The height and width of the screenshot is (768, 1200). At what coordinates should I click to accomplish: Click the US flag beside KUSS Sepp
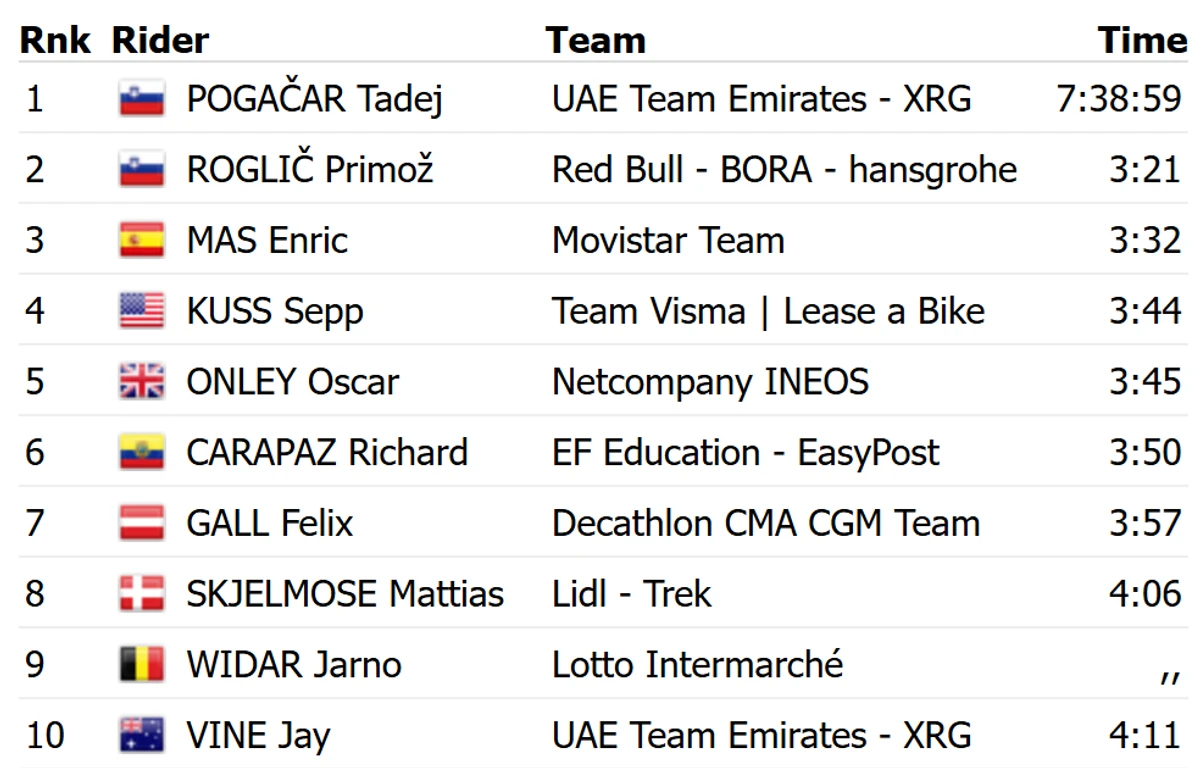click(142, 311)
